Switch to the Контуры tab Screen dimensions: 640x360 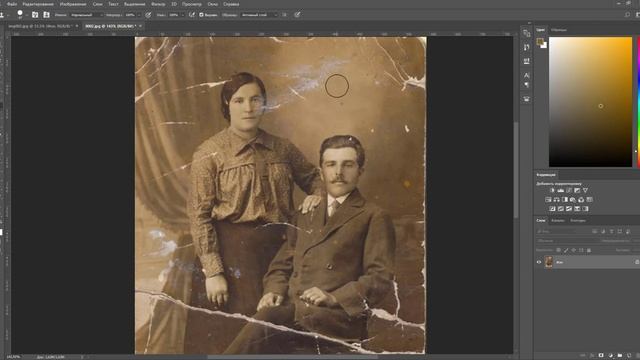(578, 220)
